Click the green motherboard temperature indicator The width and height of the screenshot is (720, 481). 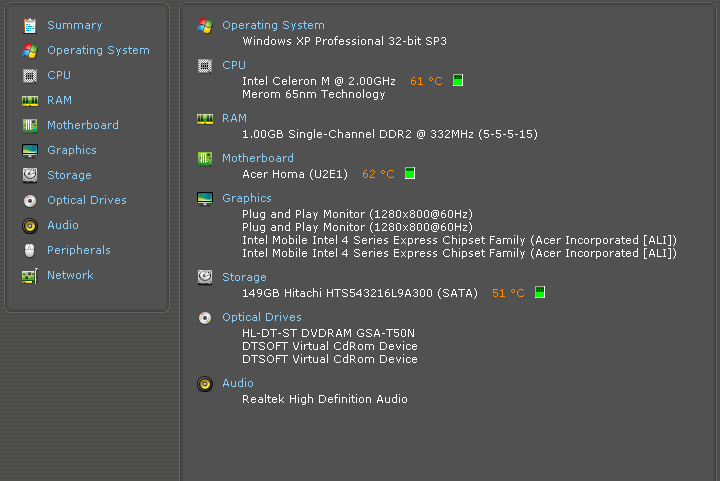tap(410, 173)
